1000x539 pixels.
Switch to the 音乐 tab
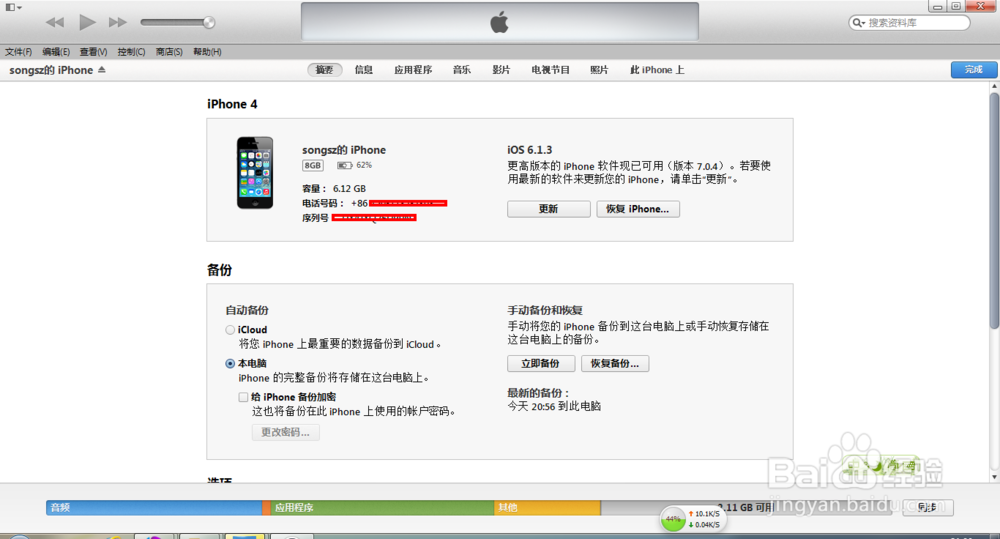pos(462,70)
